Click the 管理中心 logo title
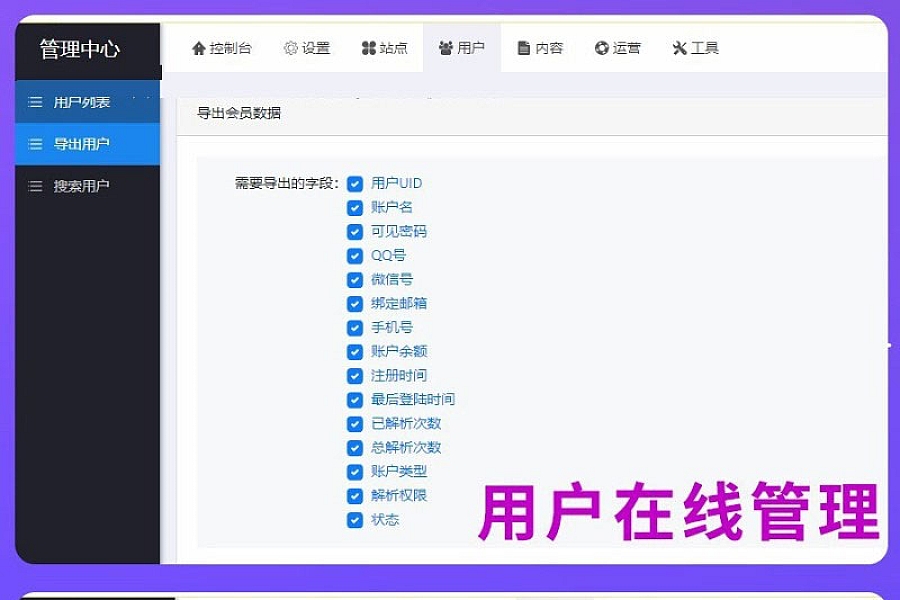Viewport: 900px width, 600px height. pyautogui.click(x=80, y=49)
